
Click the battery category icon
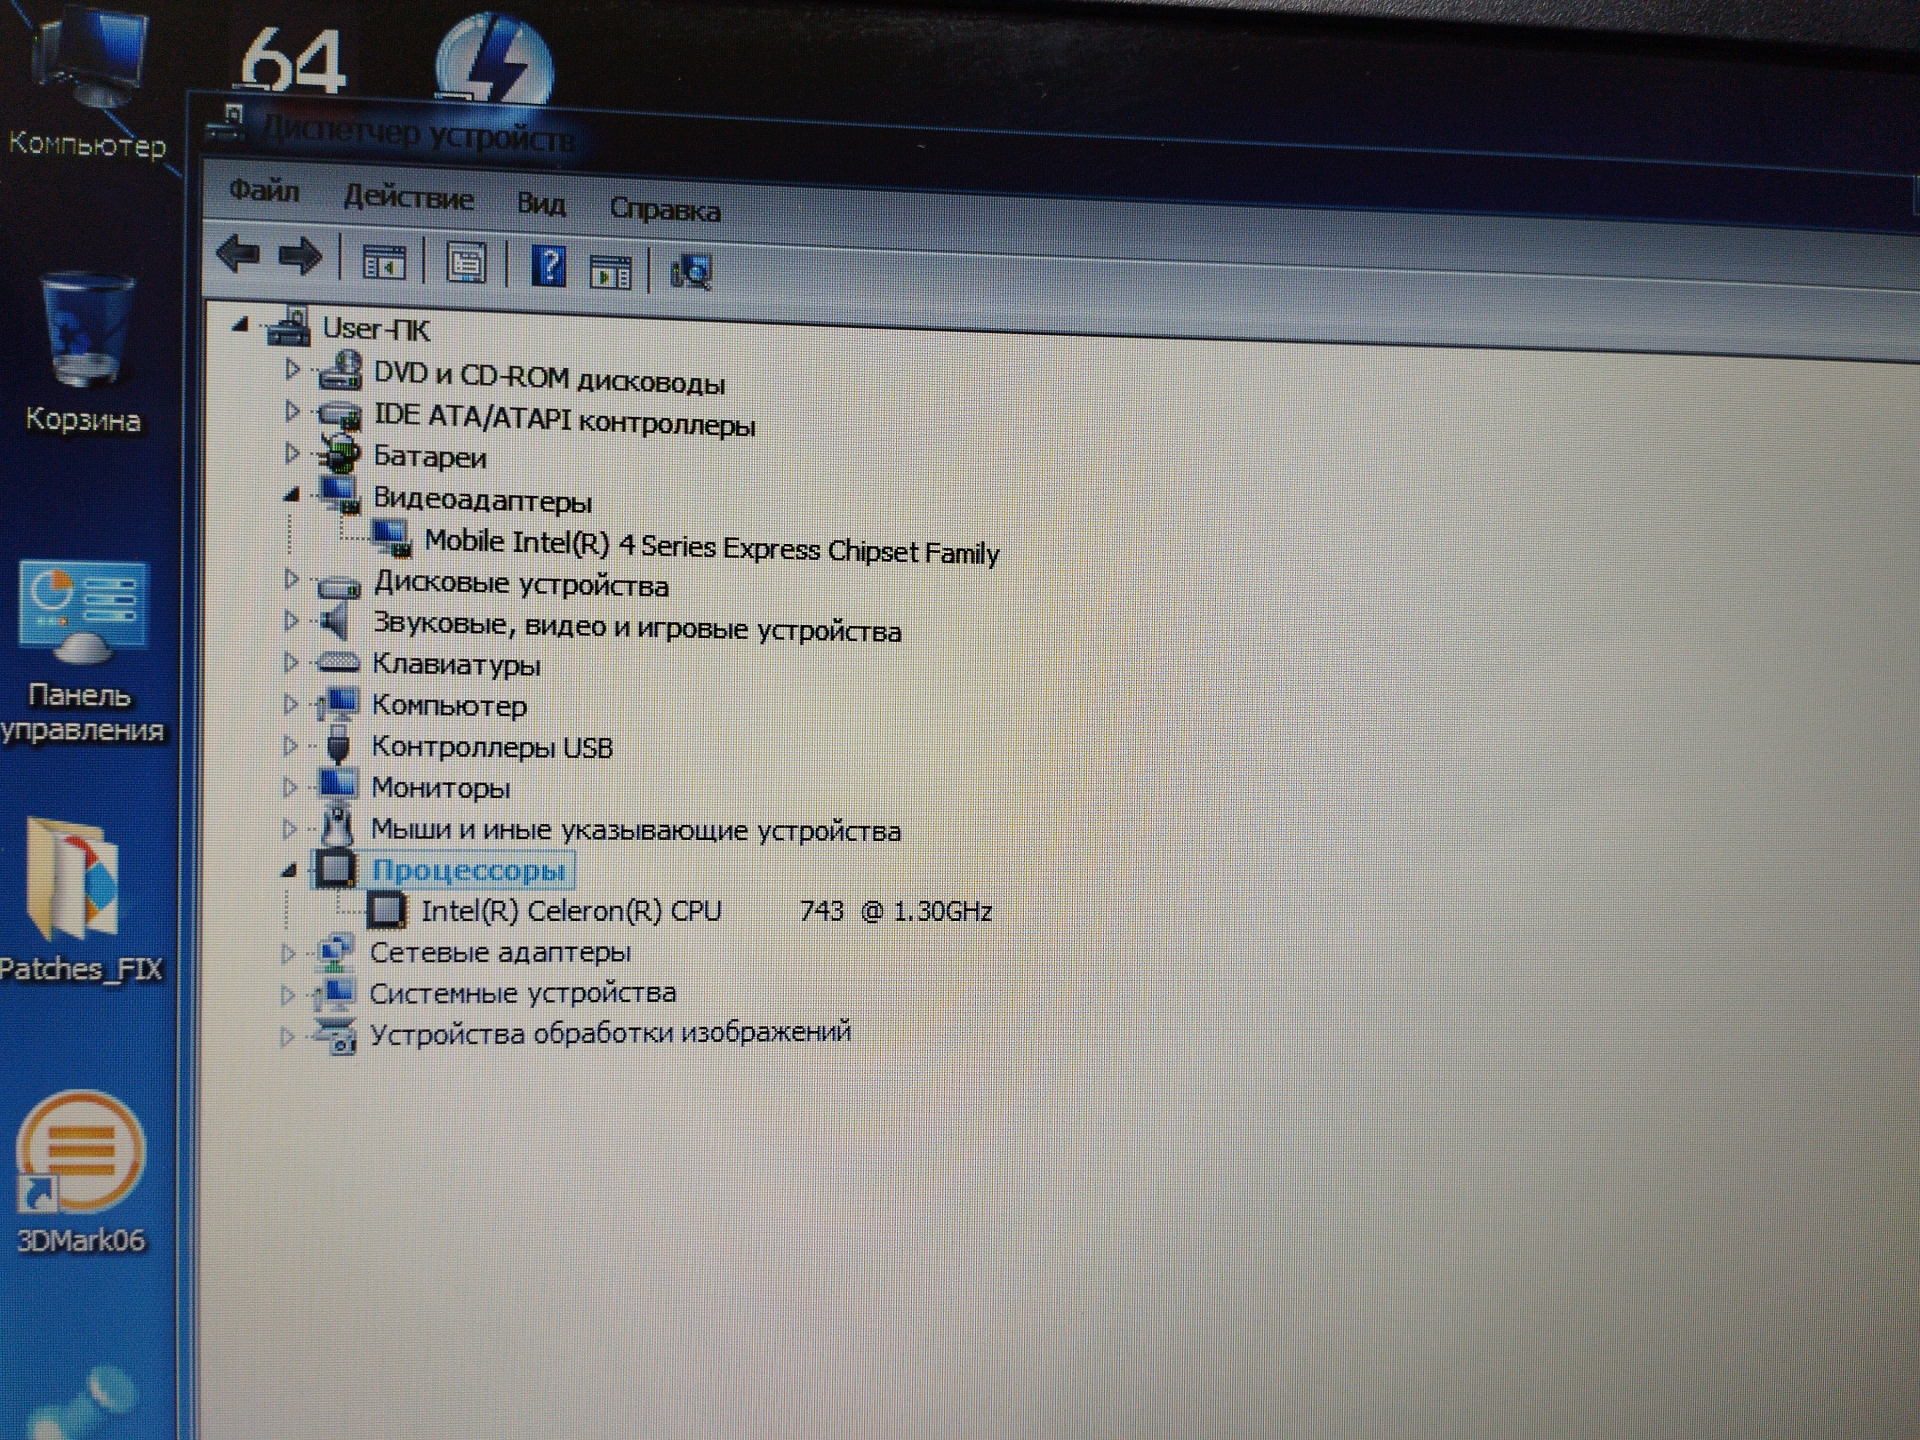[339, 455]
